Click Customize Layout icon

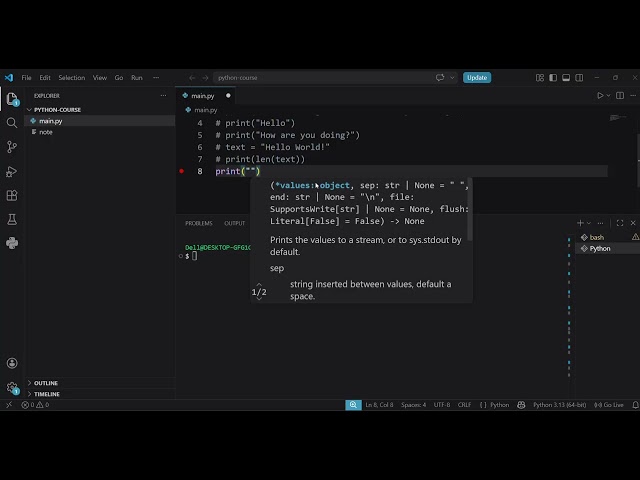coord(540,78)
